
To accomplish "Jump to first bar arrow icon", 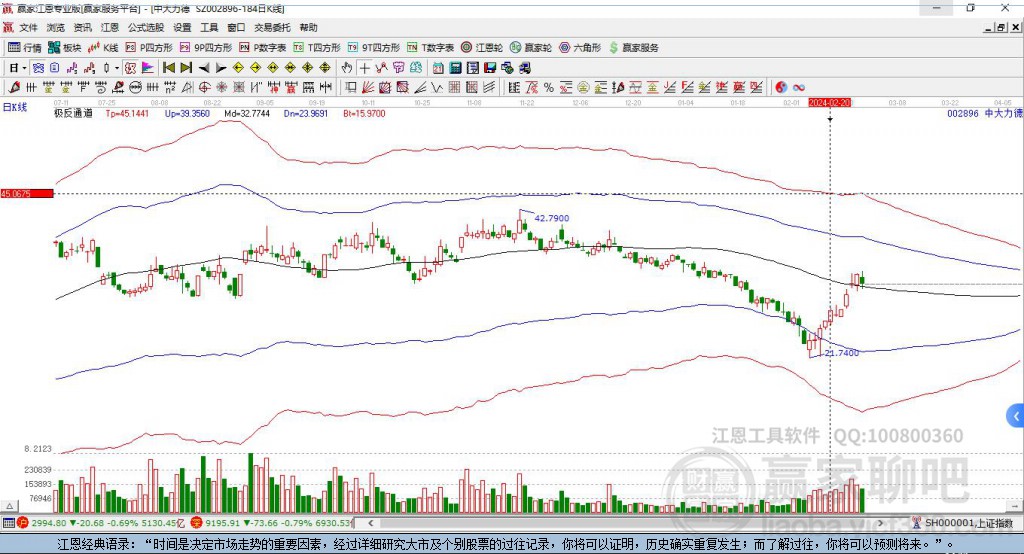I will [x=168, y=68].
